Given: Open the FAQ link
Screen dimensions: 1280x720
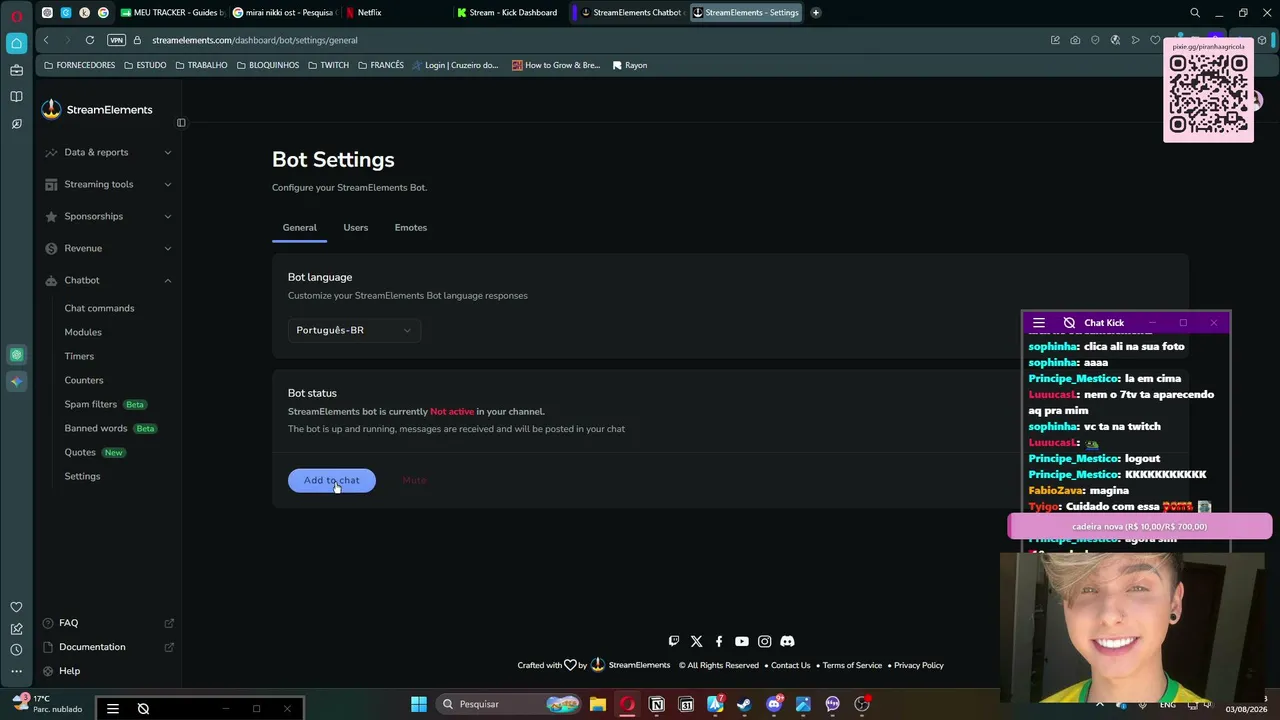Looking at the screenshot, I should (x=68, y=623).
